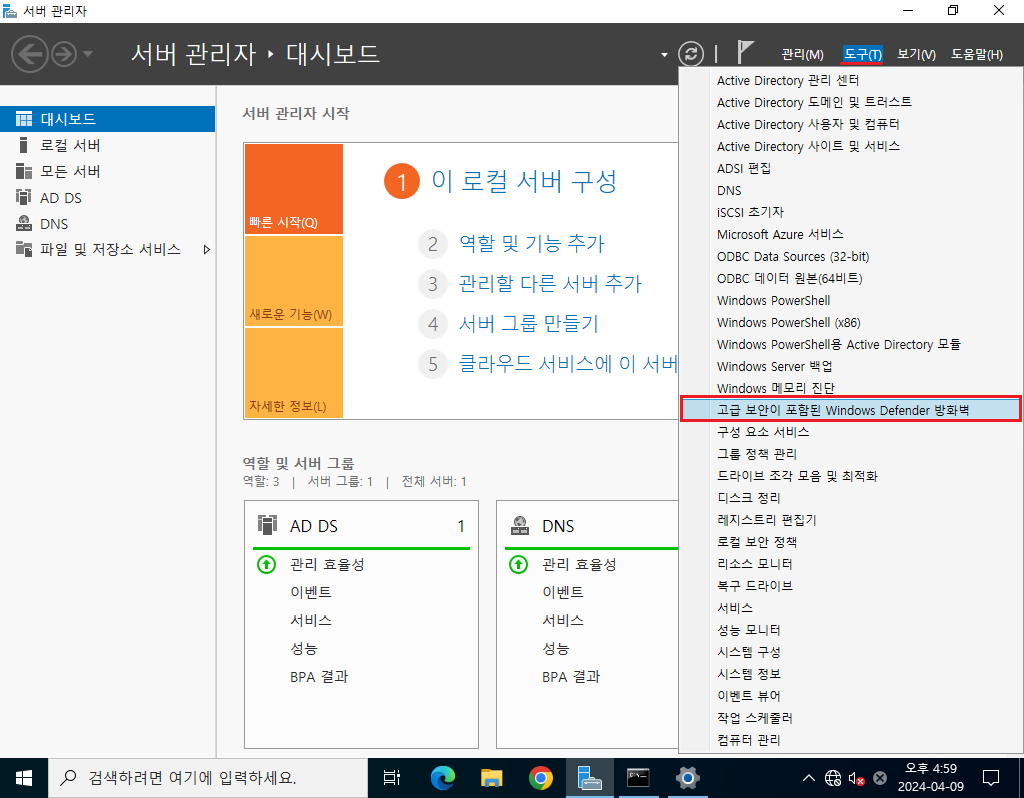The image size is (1024, 798).
Task: Click the AD DS 관리 효율성 status icon
Action: point(266,564)
